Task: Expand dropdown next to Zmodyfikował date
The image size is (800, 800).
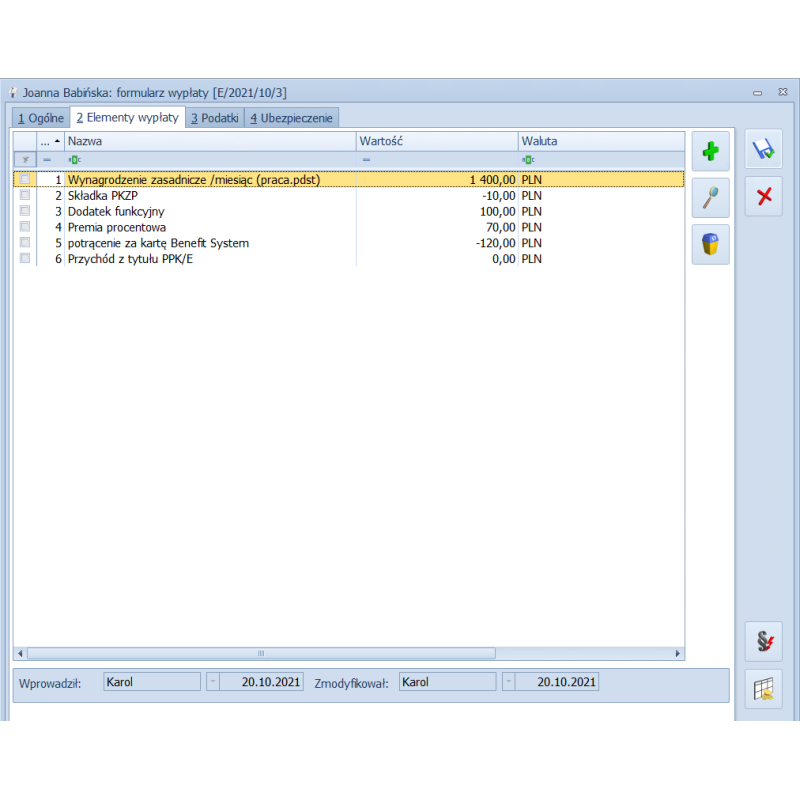Action: [507, 682]
